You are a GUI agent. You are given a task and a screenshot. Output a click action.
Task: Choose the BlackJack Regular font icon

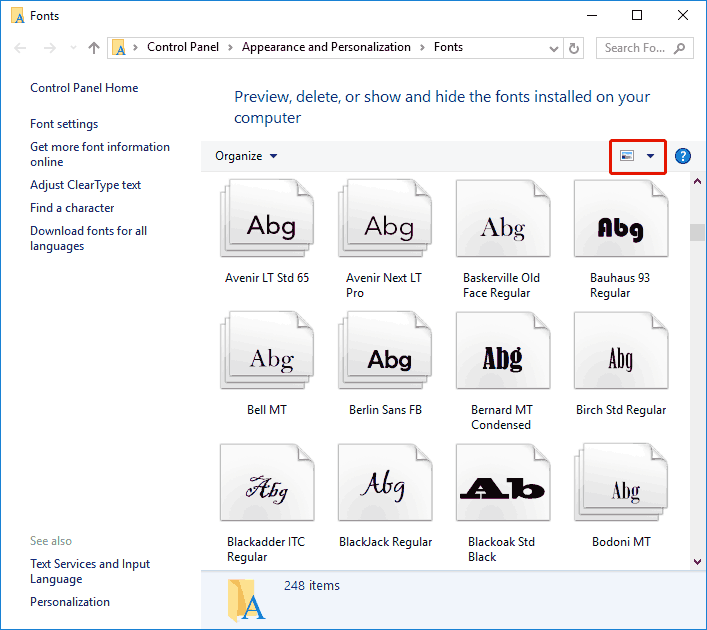click(x=385, y=482)
